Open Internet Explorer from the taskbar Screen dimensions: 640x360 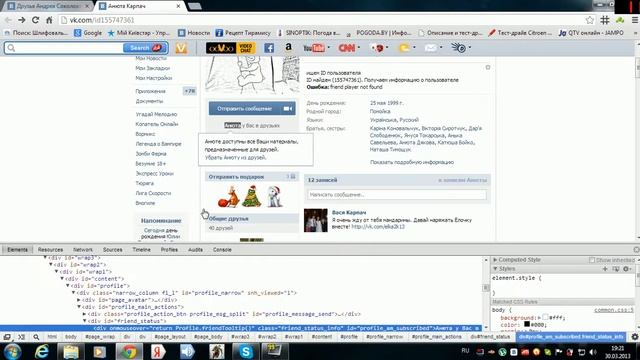point(42,351)
